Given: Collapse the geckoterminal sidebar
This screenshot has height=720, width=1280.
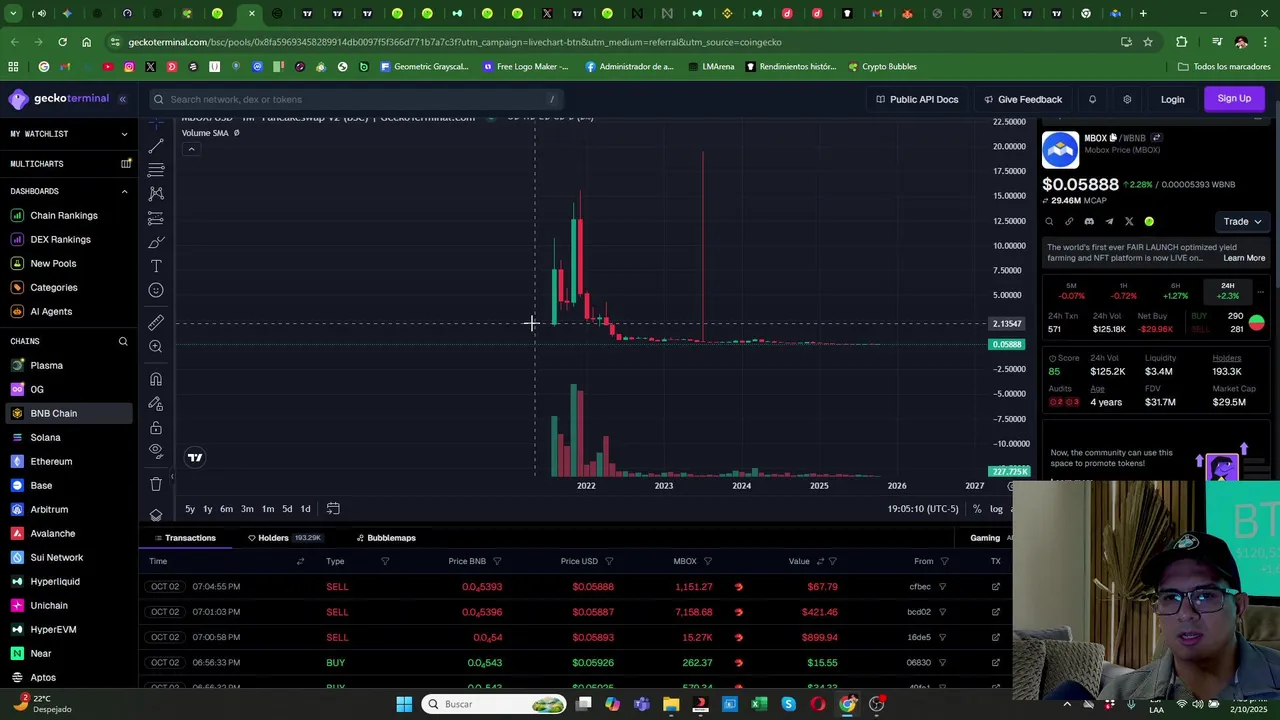Looking at the screenshot, I should click(122, 99).
